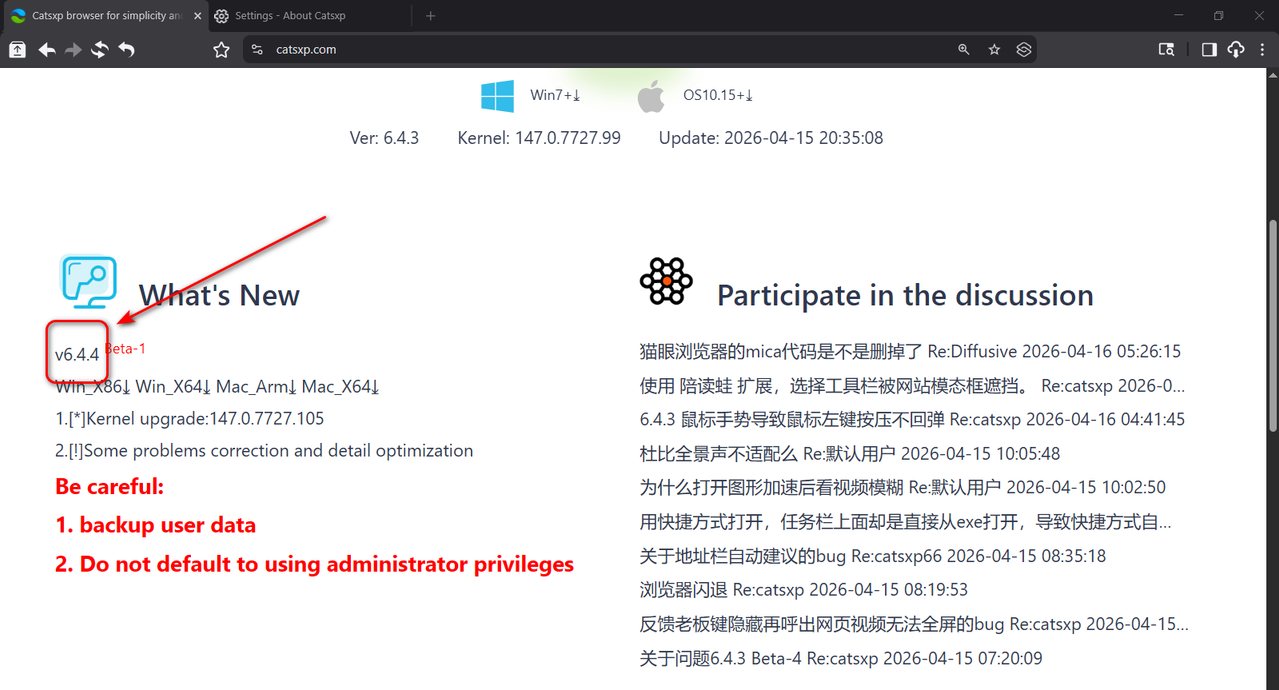Reload the catsxp.com page
The height and width of the screenshot is (690, 1279).
99,49
